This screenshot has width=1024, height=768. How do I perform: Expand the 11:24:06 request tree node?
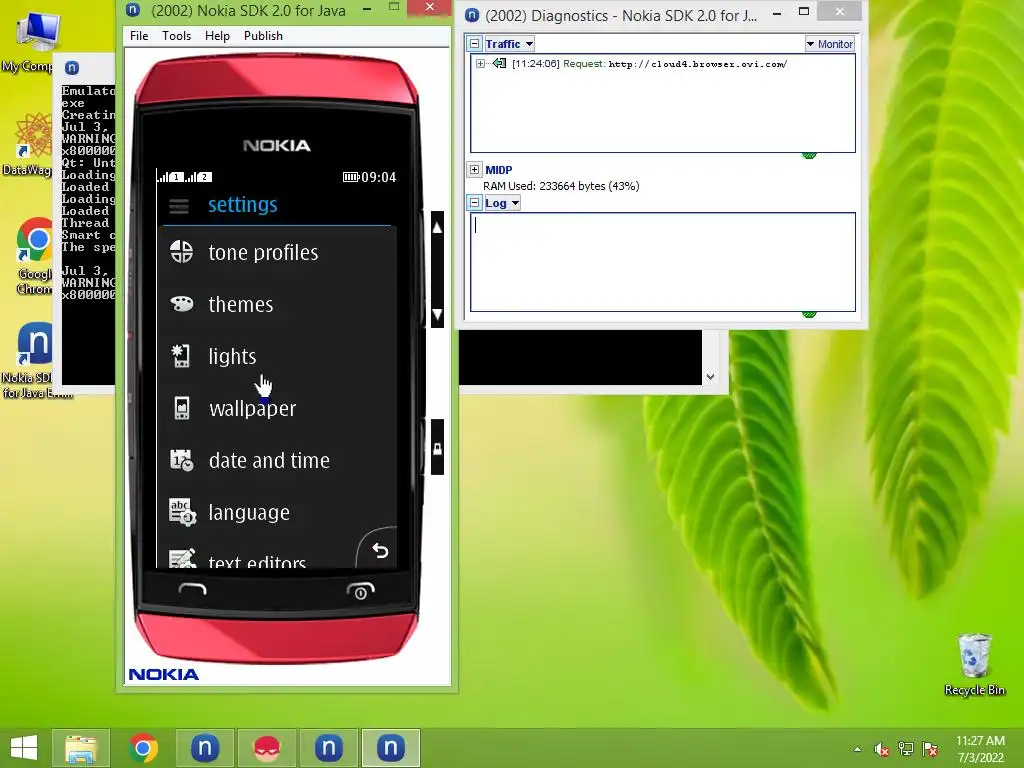point(481,63)
